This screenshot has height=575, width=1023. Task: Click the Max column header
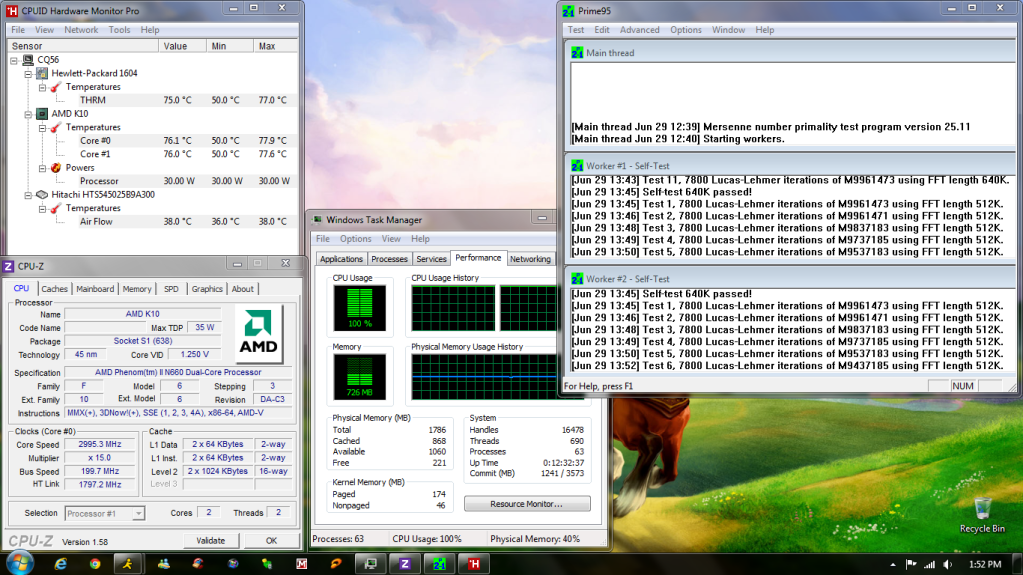[x=275, y=46]
